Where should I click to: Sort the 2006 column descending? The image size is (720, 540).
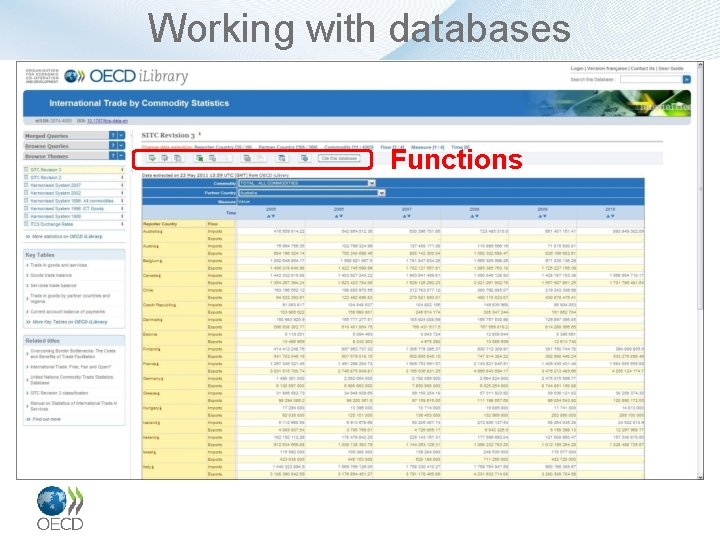point(341,216)
